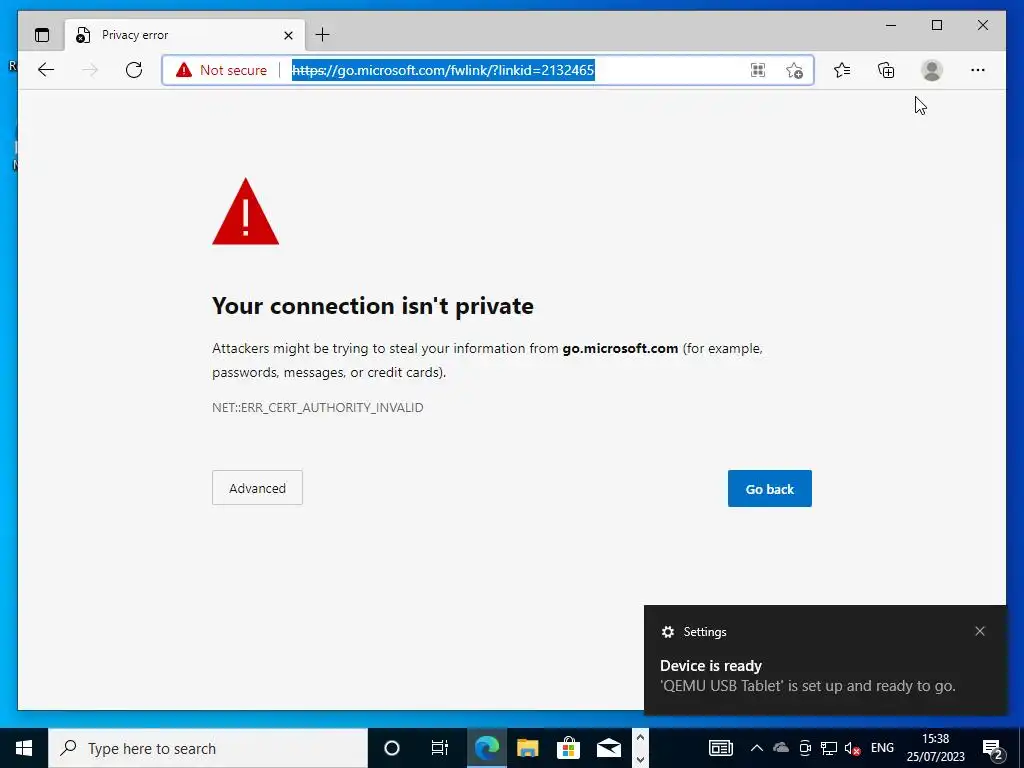Click Microsoft Edge taskbar icon
The width and height of the screenshot is (1024, 768).
coord(487,748)
